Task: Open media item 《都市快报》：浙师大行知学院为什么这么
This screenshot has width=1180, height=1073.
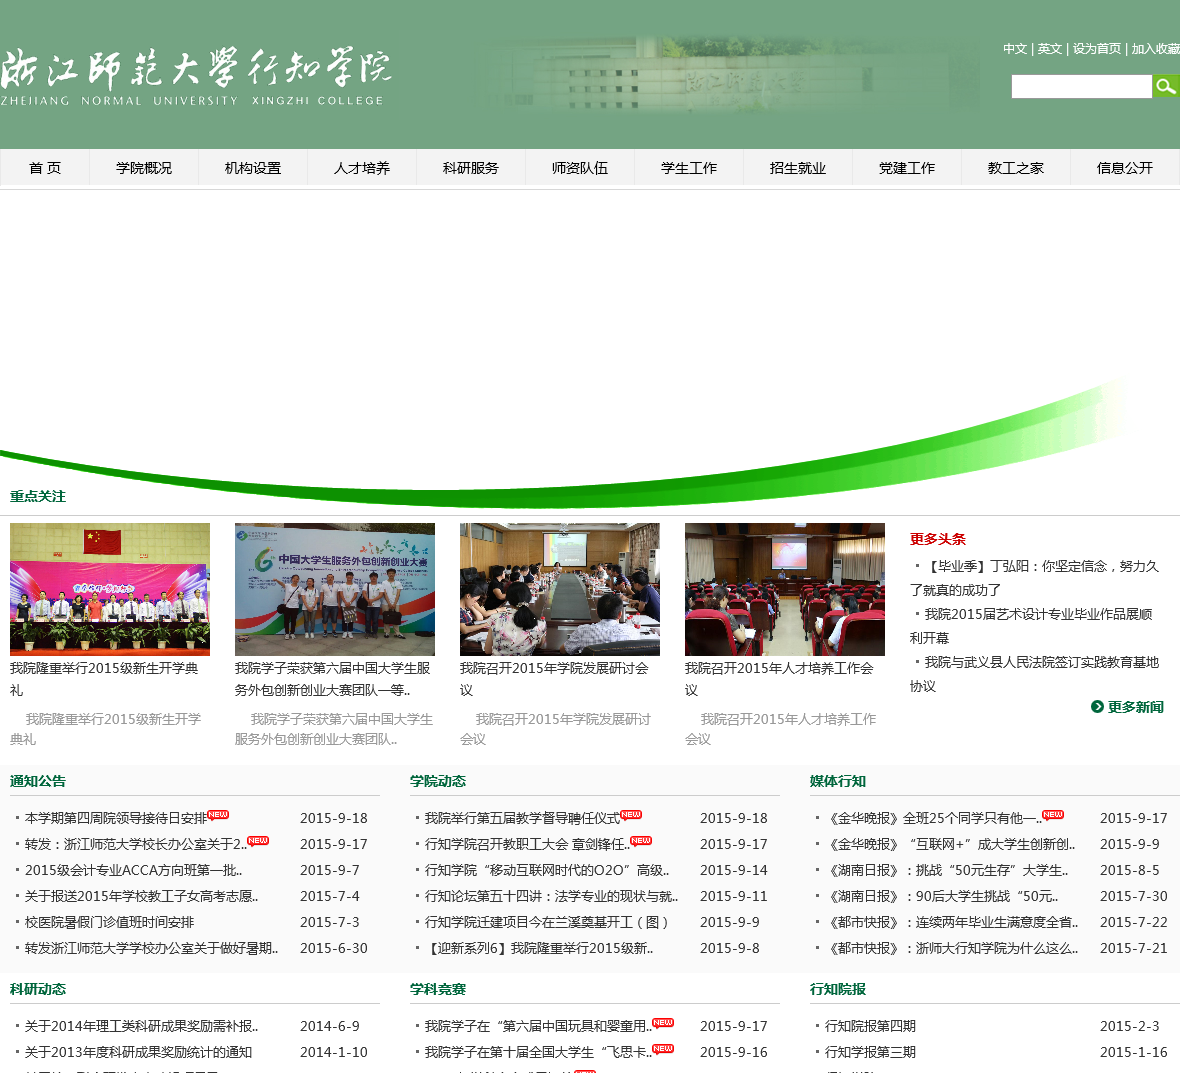Action: point(951,948)
